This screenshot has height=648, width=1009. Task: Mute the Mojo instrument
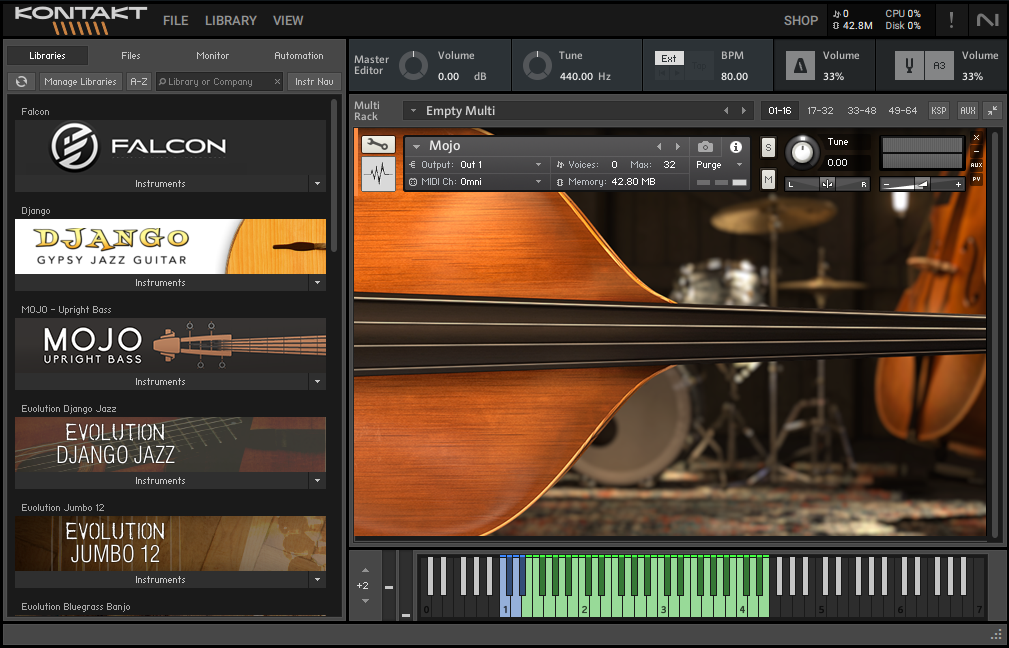[768, 179]
